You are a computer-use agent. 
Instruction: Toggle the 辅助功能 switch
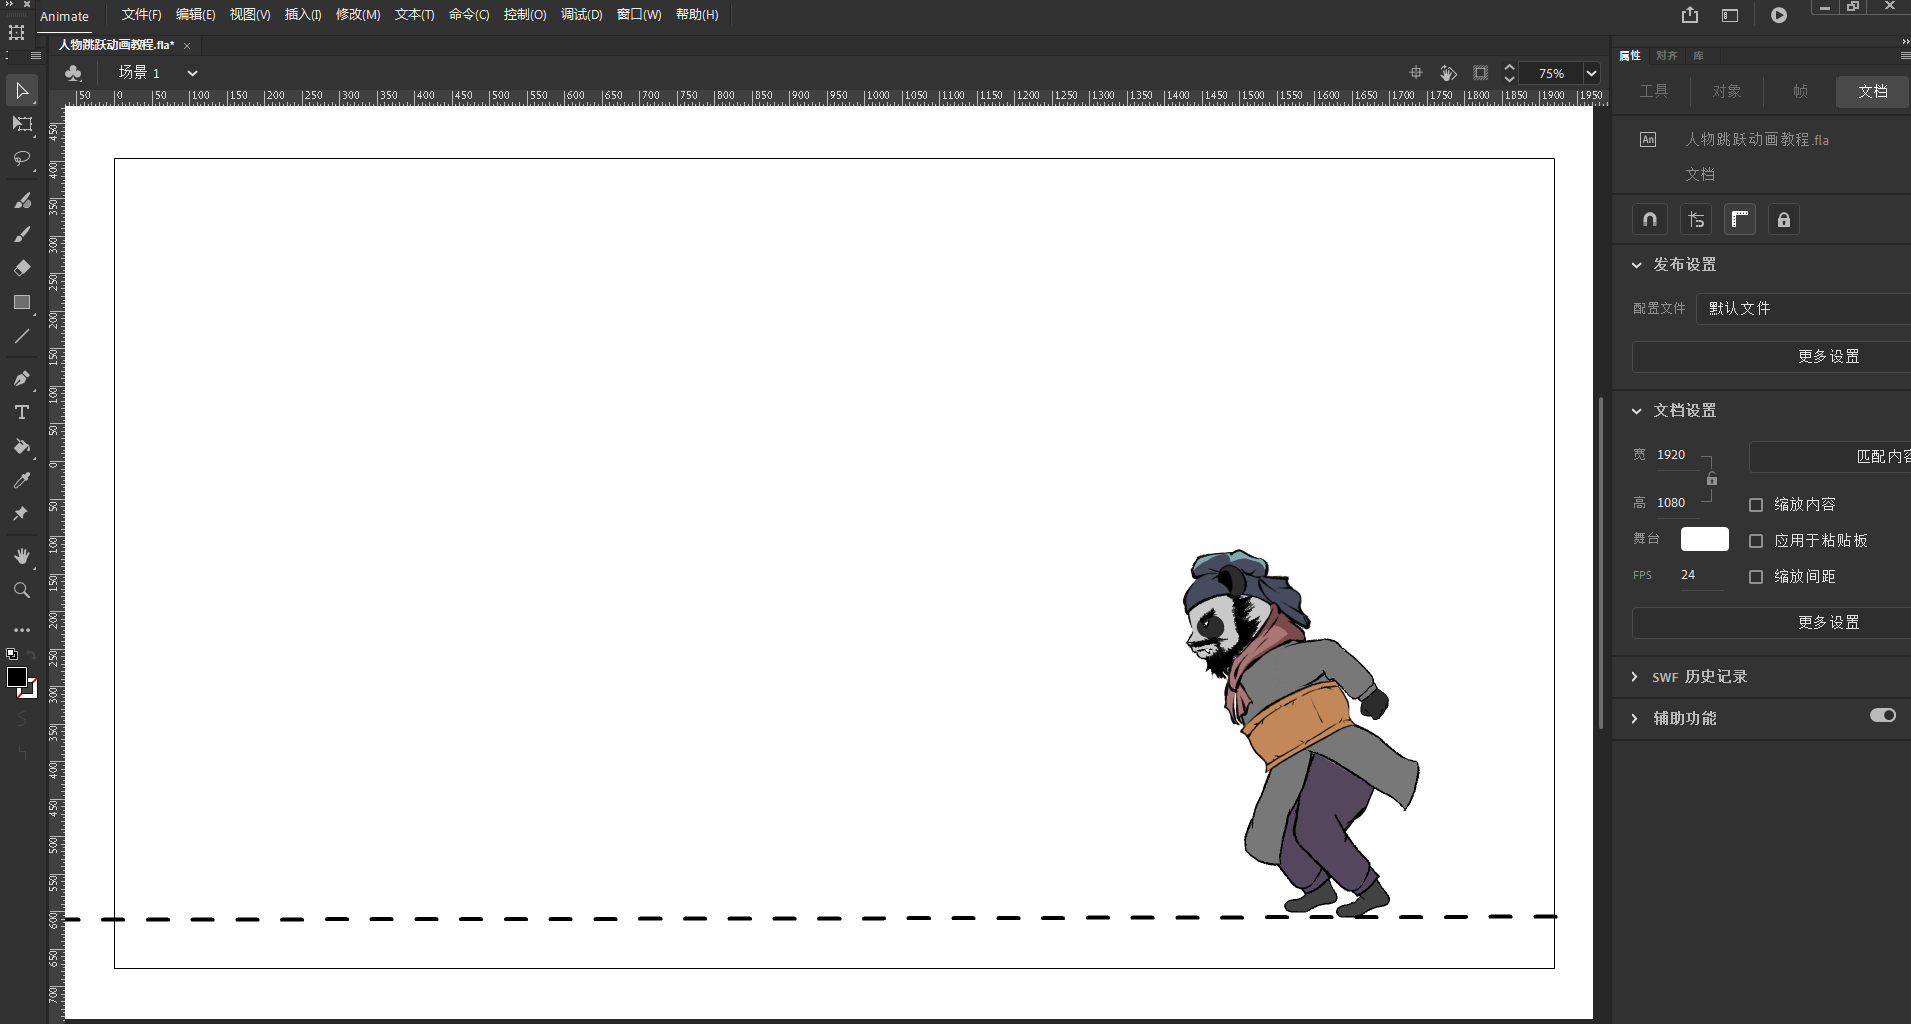[x=1883, y=715]
